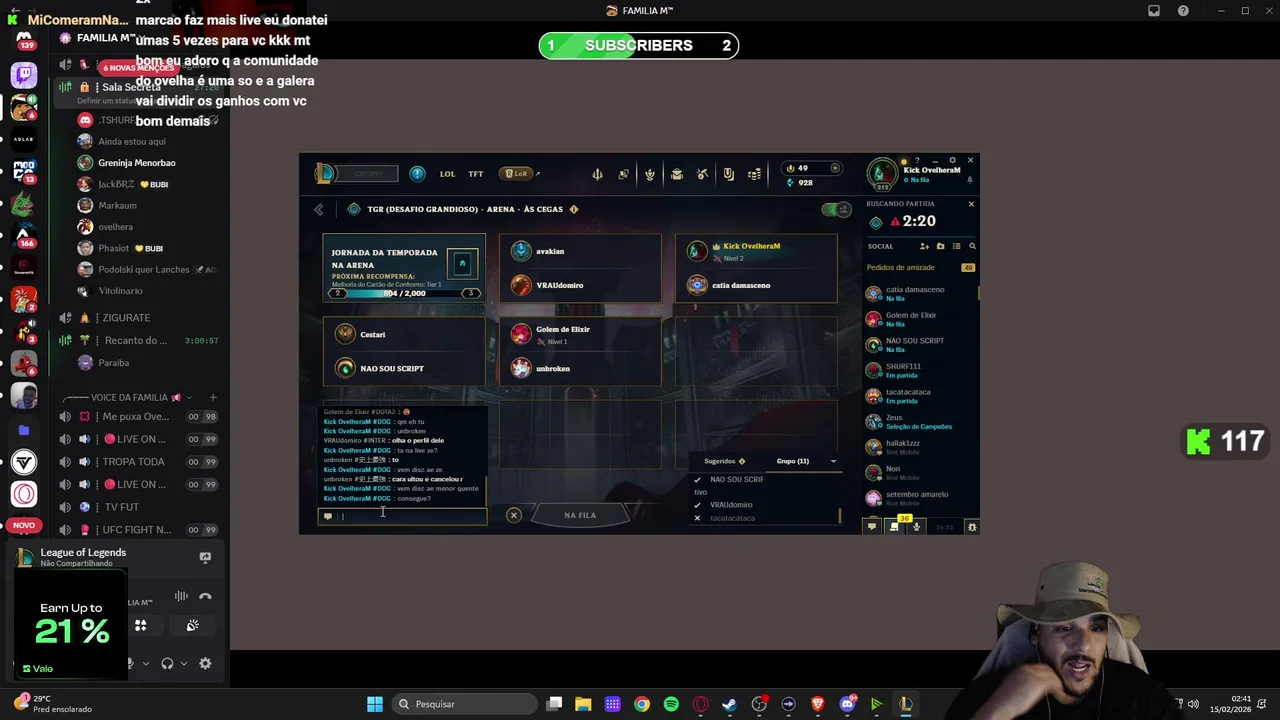Screen dimensions: 1280x720
Task: Click the game mode info diamond icon
Action: [573, 209]
